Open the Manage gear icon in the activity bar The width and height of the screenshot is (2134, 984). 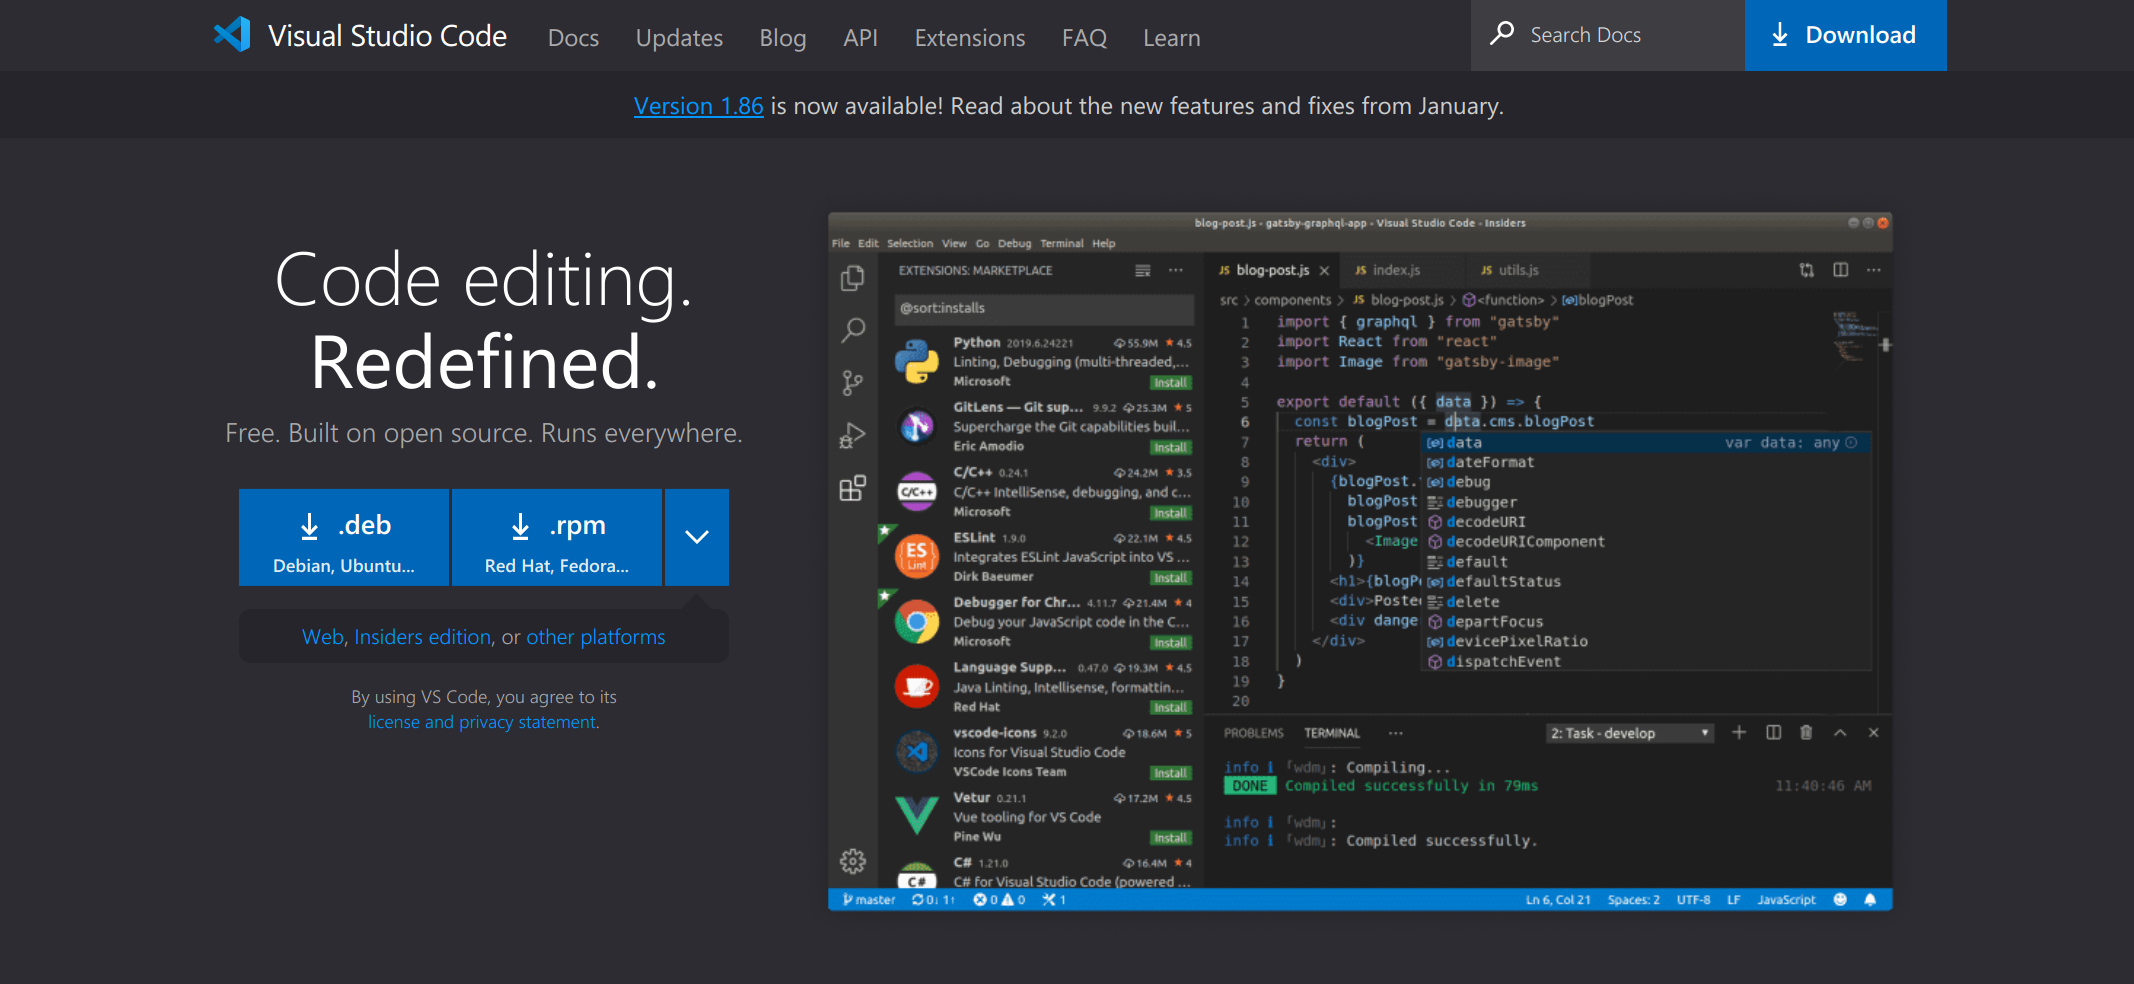point(853,861)
